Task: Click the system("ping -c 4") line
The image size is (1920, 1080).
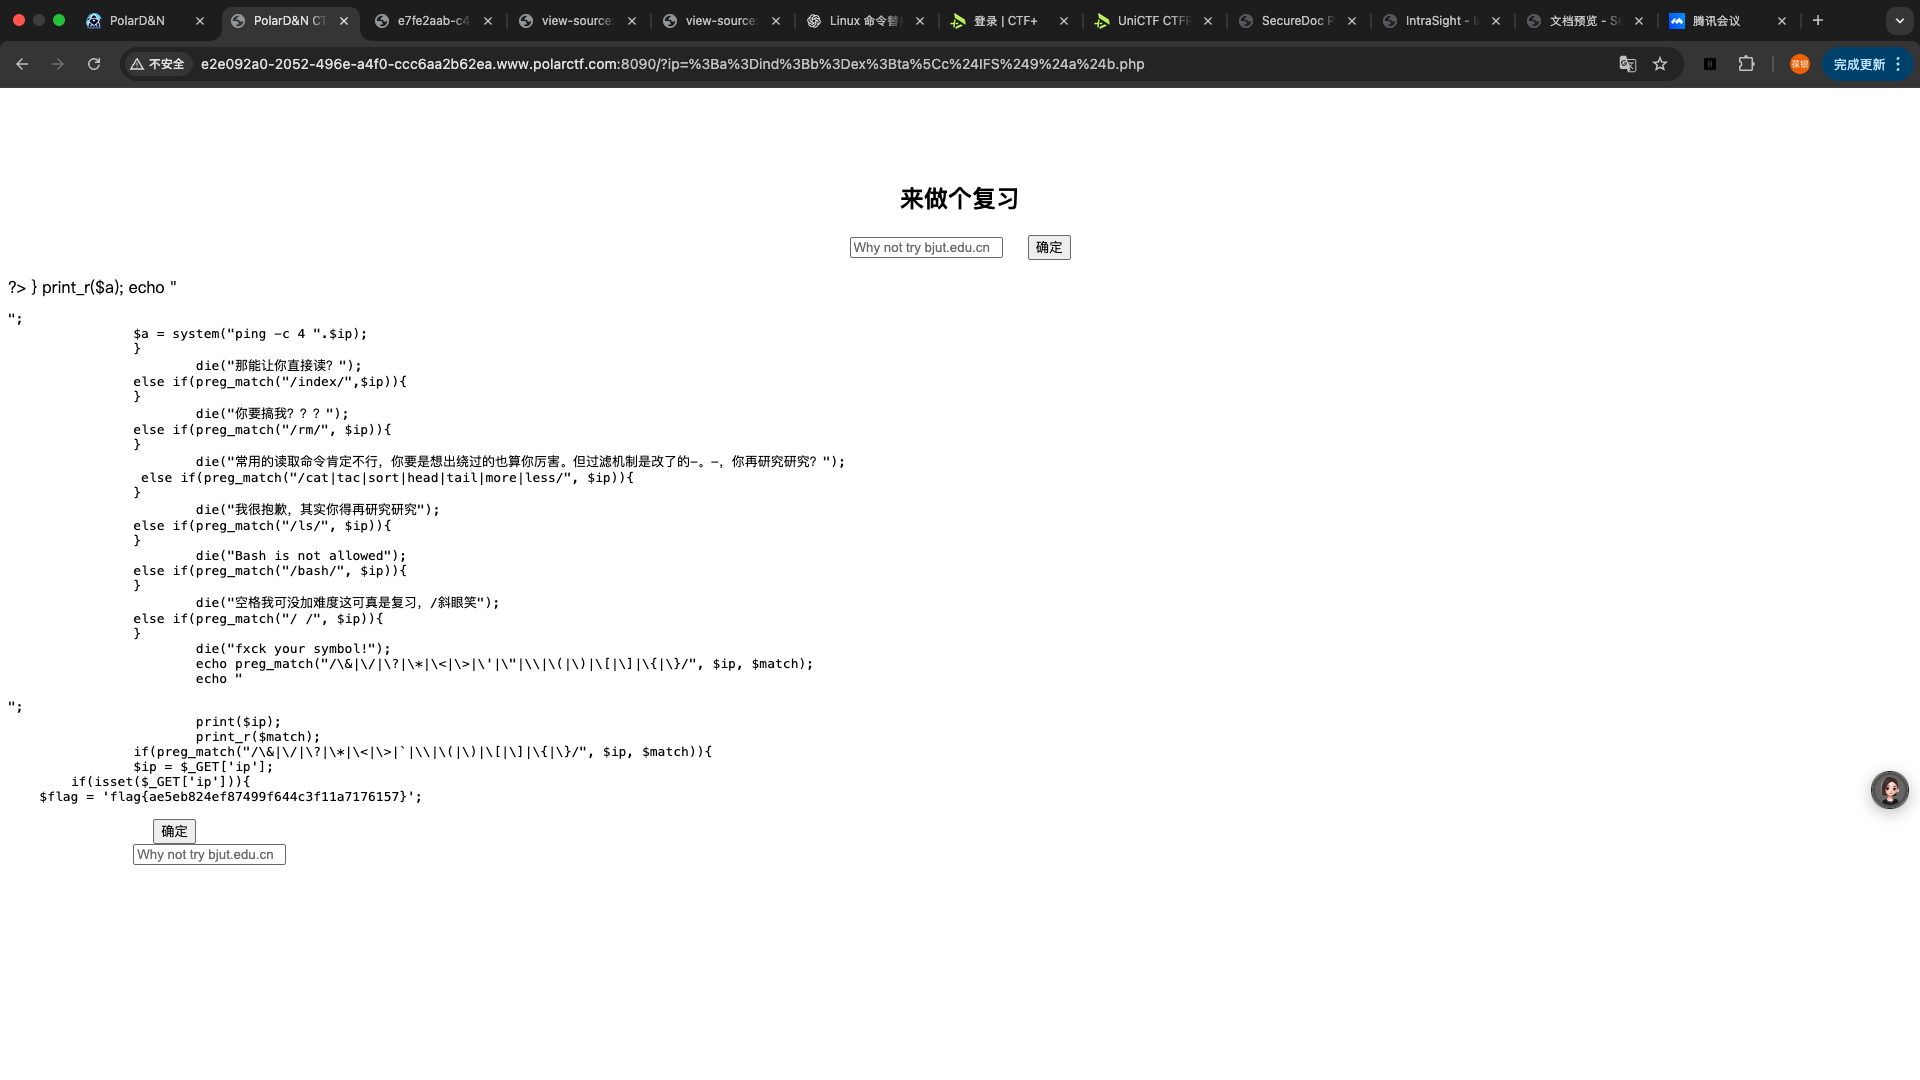Action: (x=250, y=334)
